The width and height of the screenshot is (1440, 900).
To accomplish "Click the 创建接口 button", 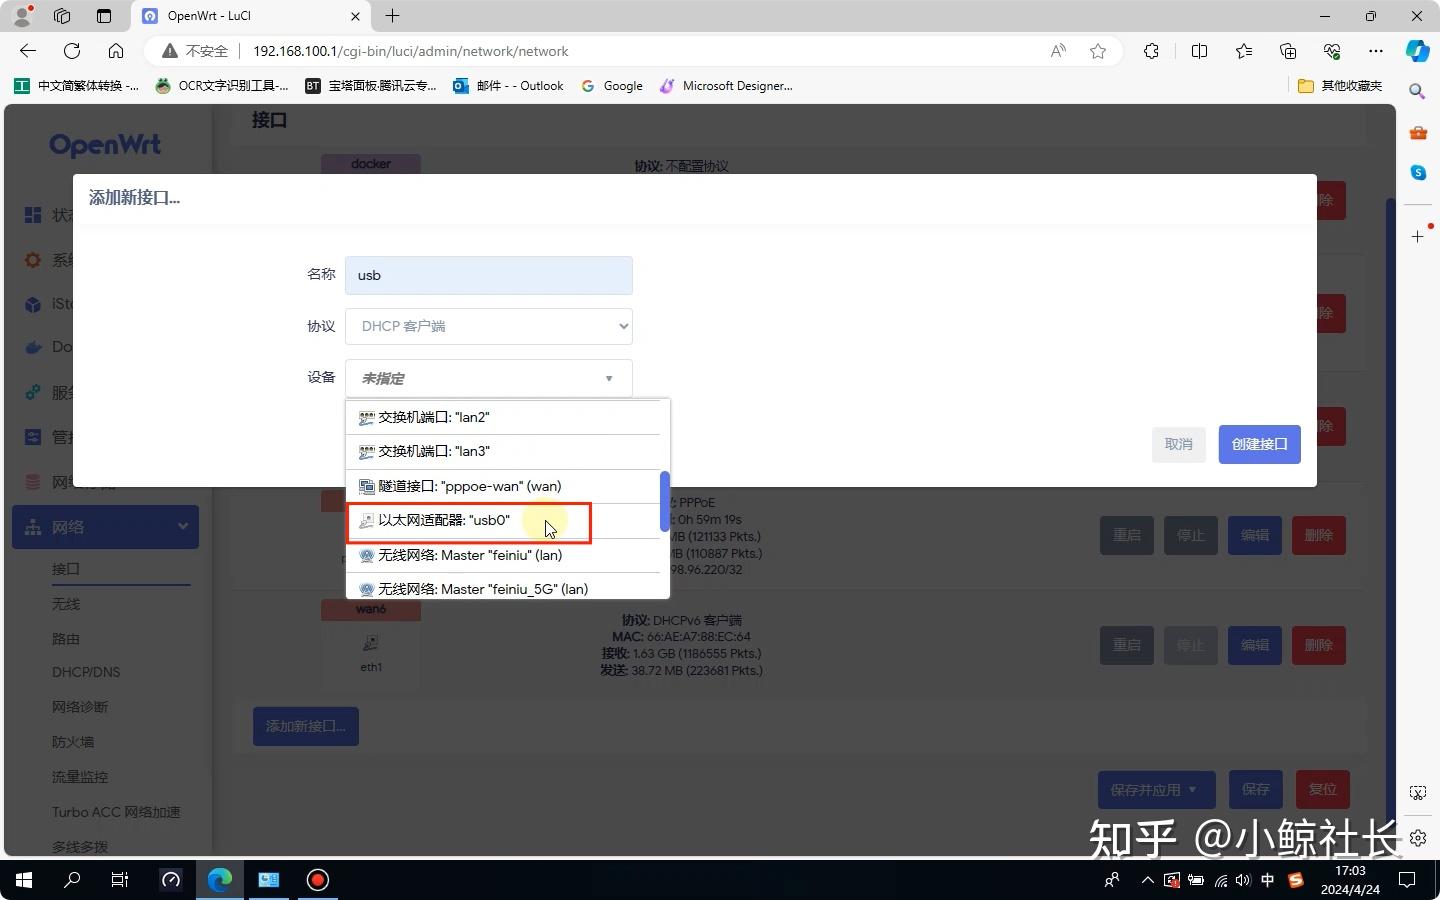I will [1259, 444].
